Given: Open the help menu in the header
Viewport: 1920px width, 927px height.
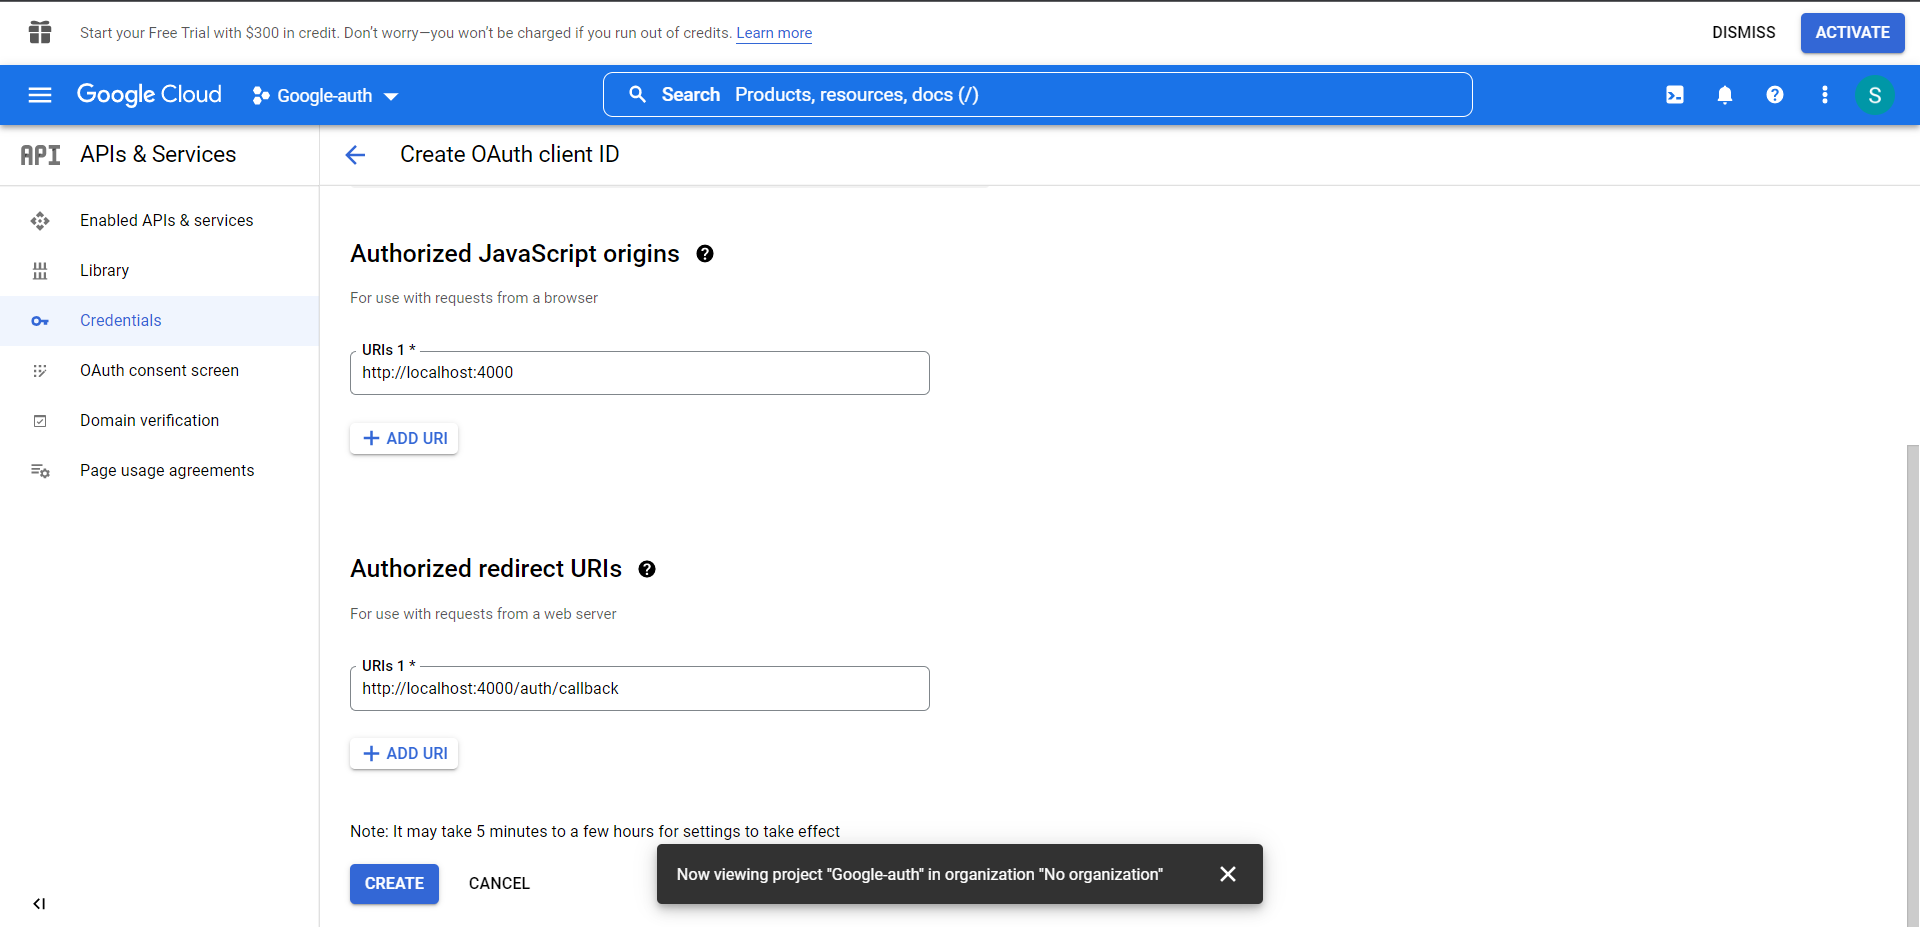Looking at the screenshot, I should 1775,95.
